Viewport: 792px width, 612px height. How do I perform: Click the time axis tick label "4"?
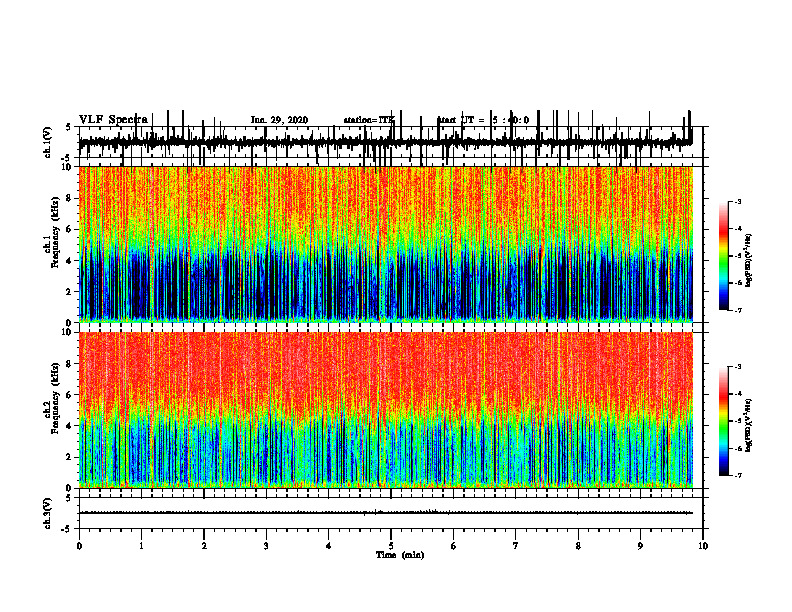tap(329, 546)
